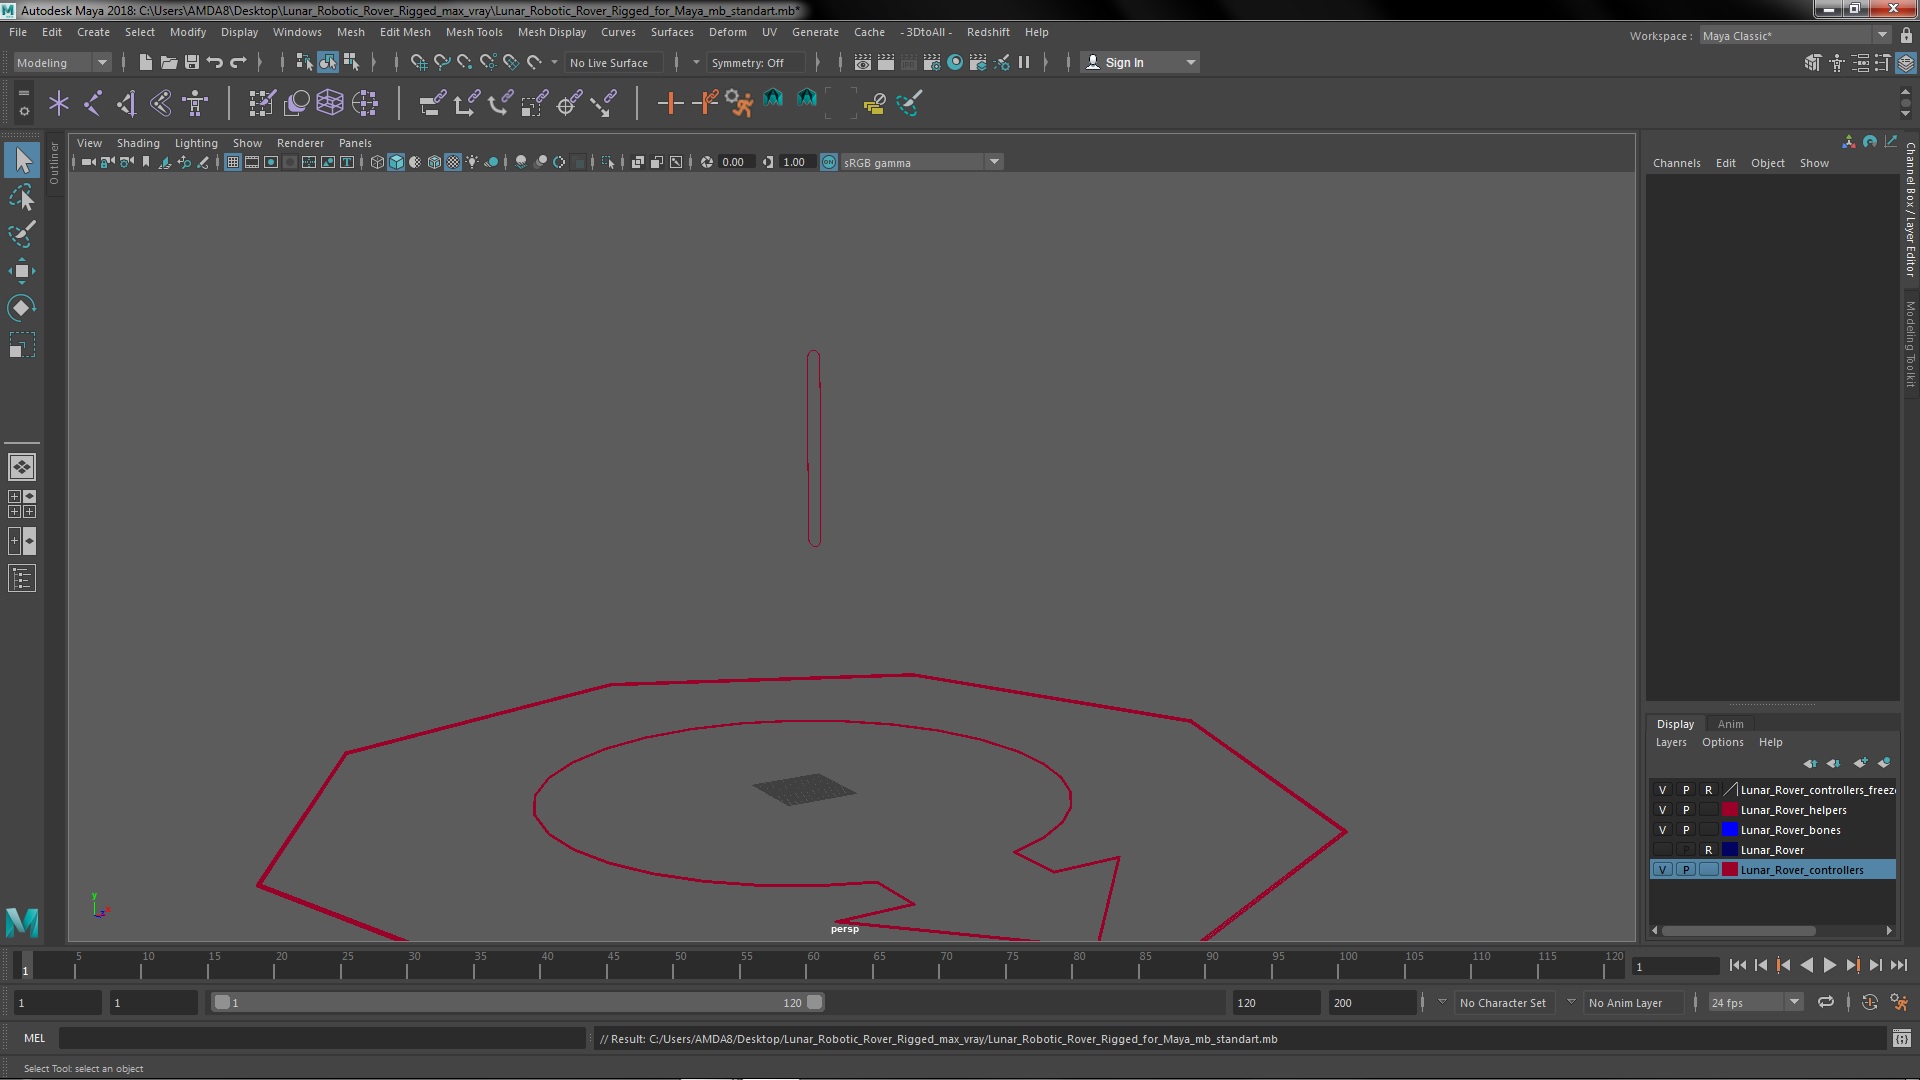Toggle viewport grid display icon
Image resolution: width=1920 pixels, height=1080 pixels.
pyautogui.click(x=232, y=162)
